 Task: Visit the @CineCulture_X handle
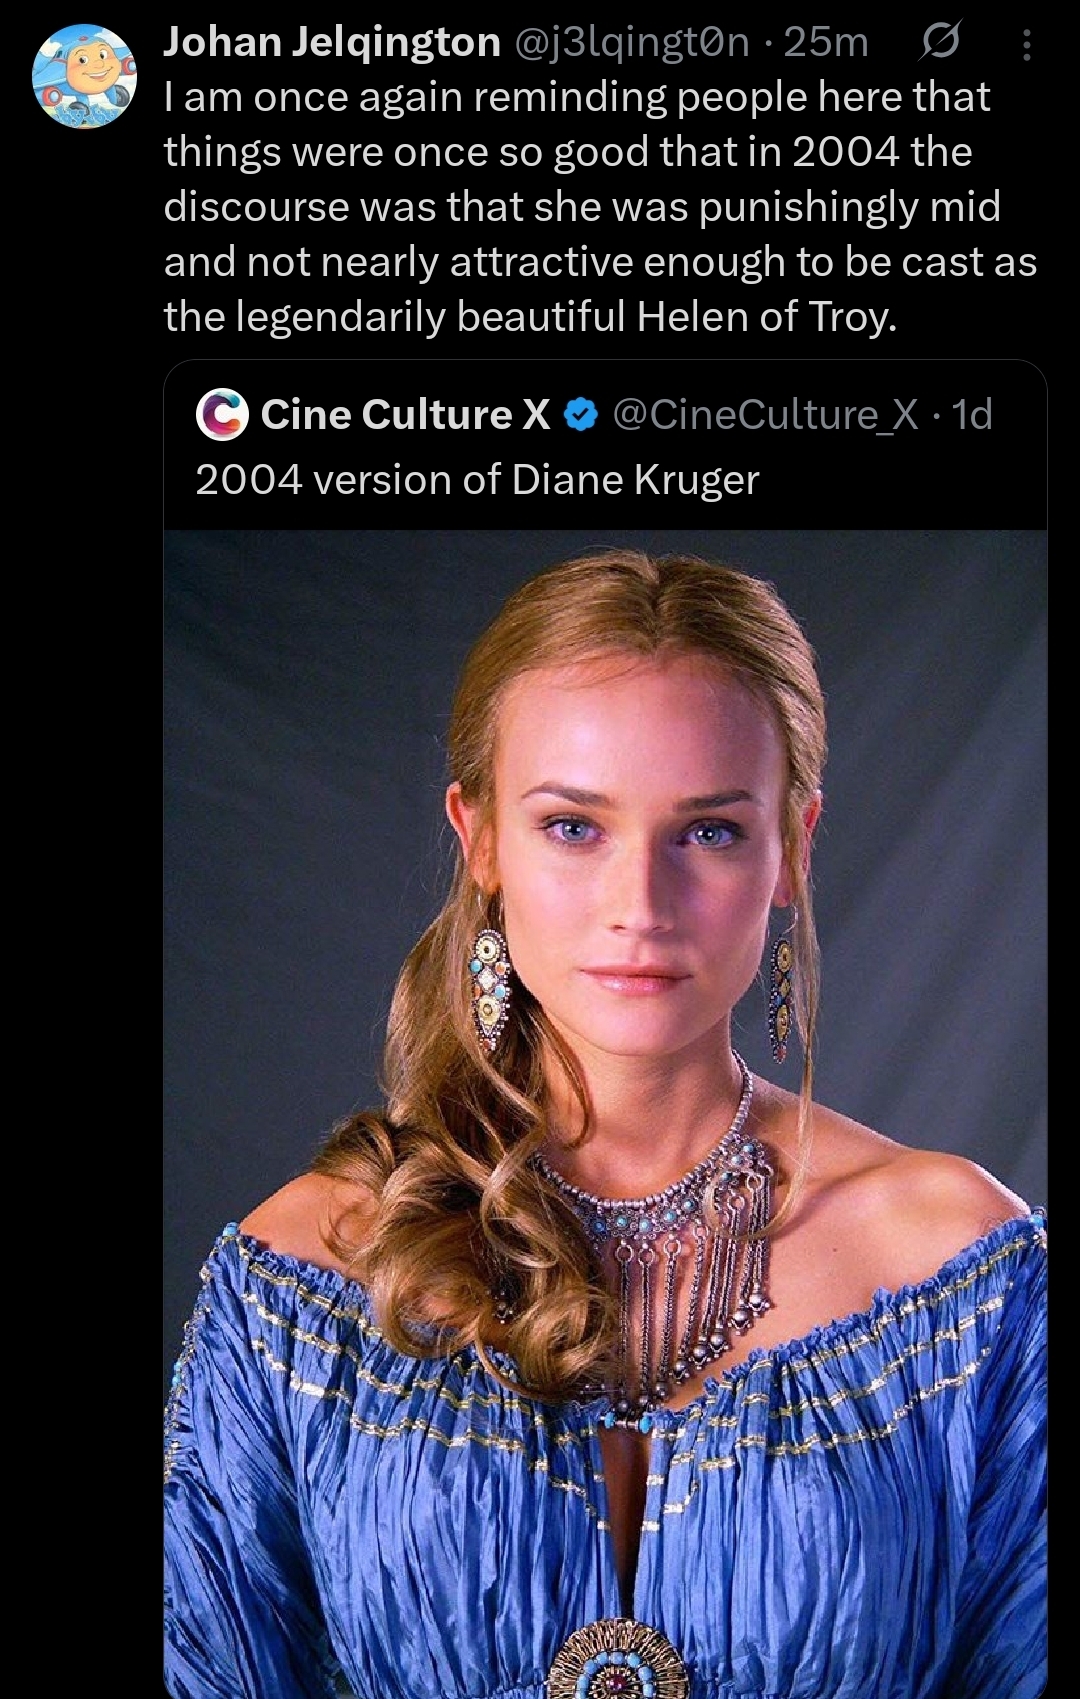coord(764,414)
